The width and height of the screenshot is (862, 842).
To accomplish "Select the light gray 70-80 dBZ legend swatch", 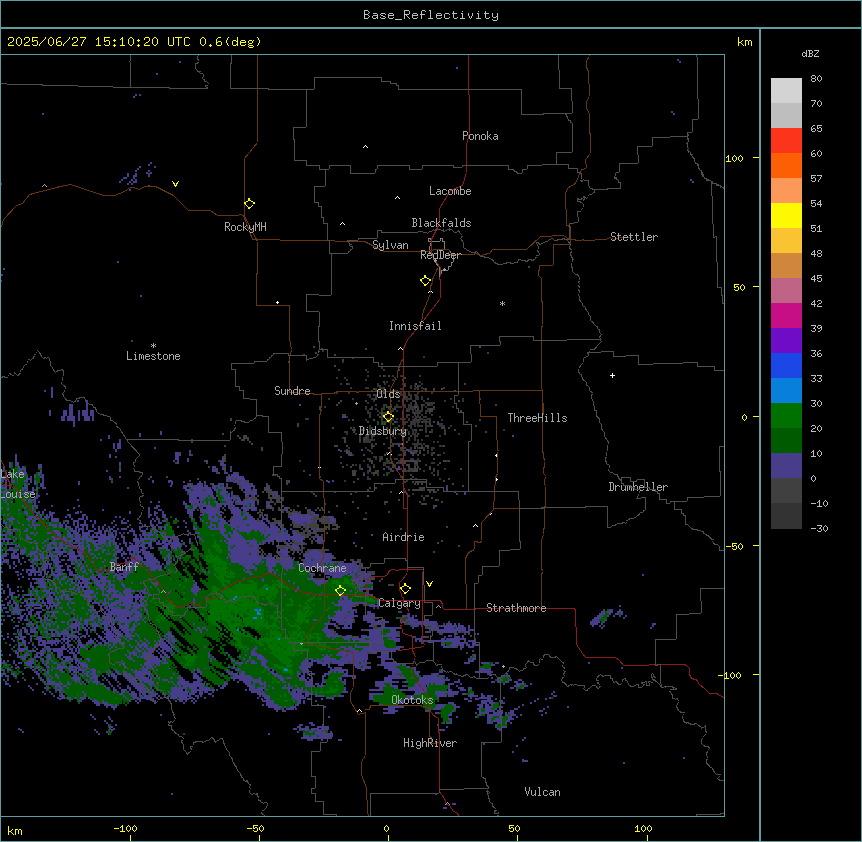I will click(786, 91).
